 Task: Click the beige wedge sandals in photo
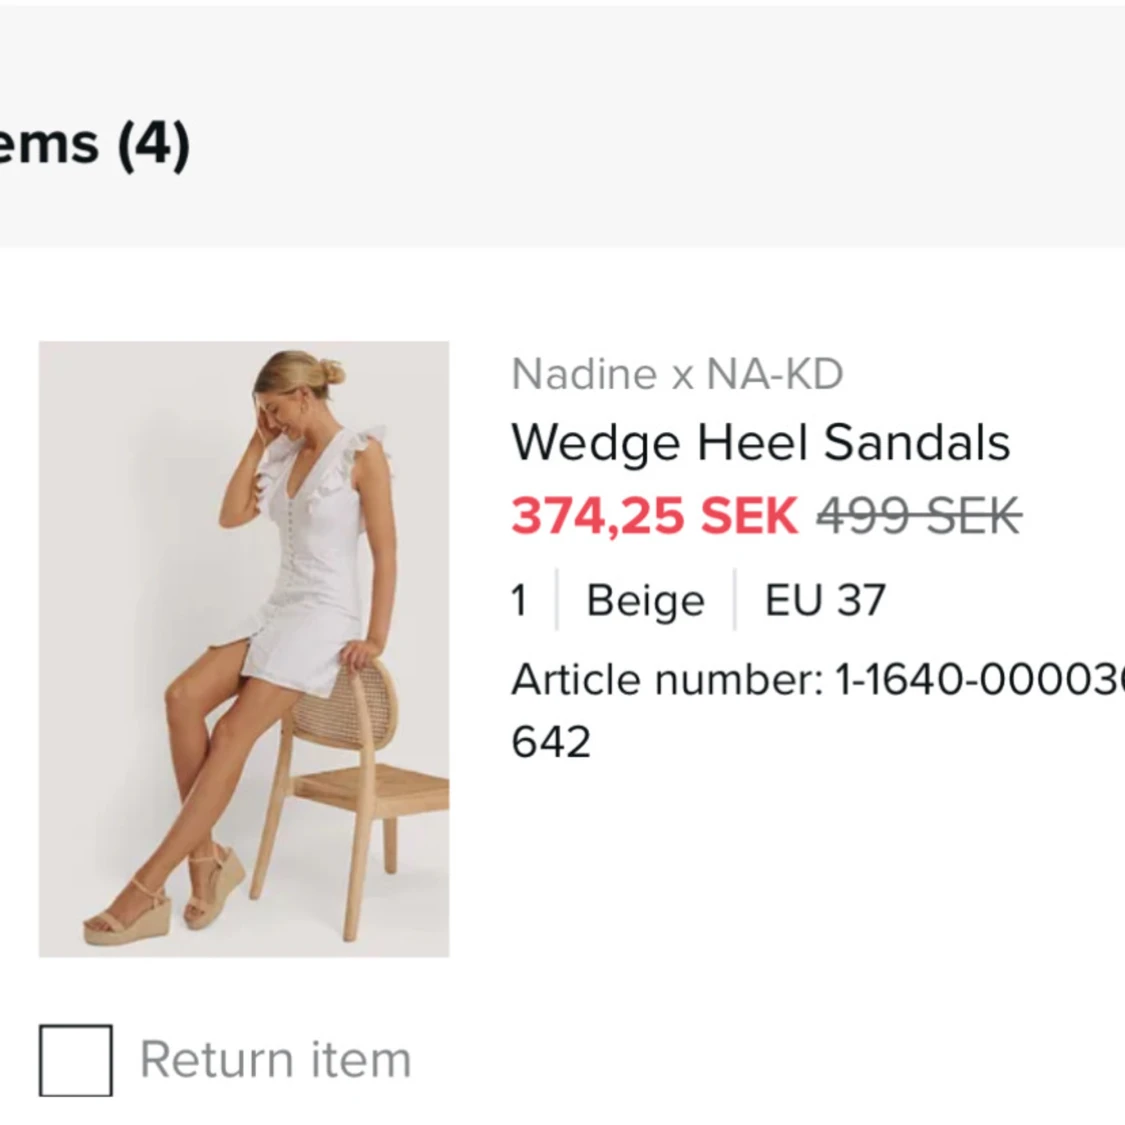click(x=164, y=895)
